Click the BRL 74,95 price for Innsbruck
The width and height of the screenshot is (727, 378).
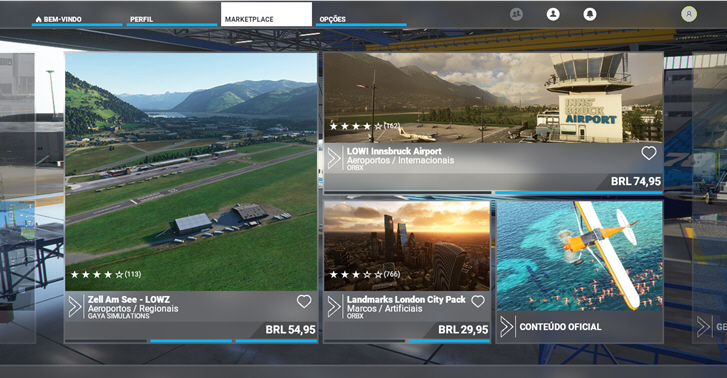point(636,181)
